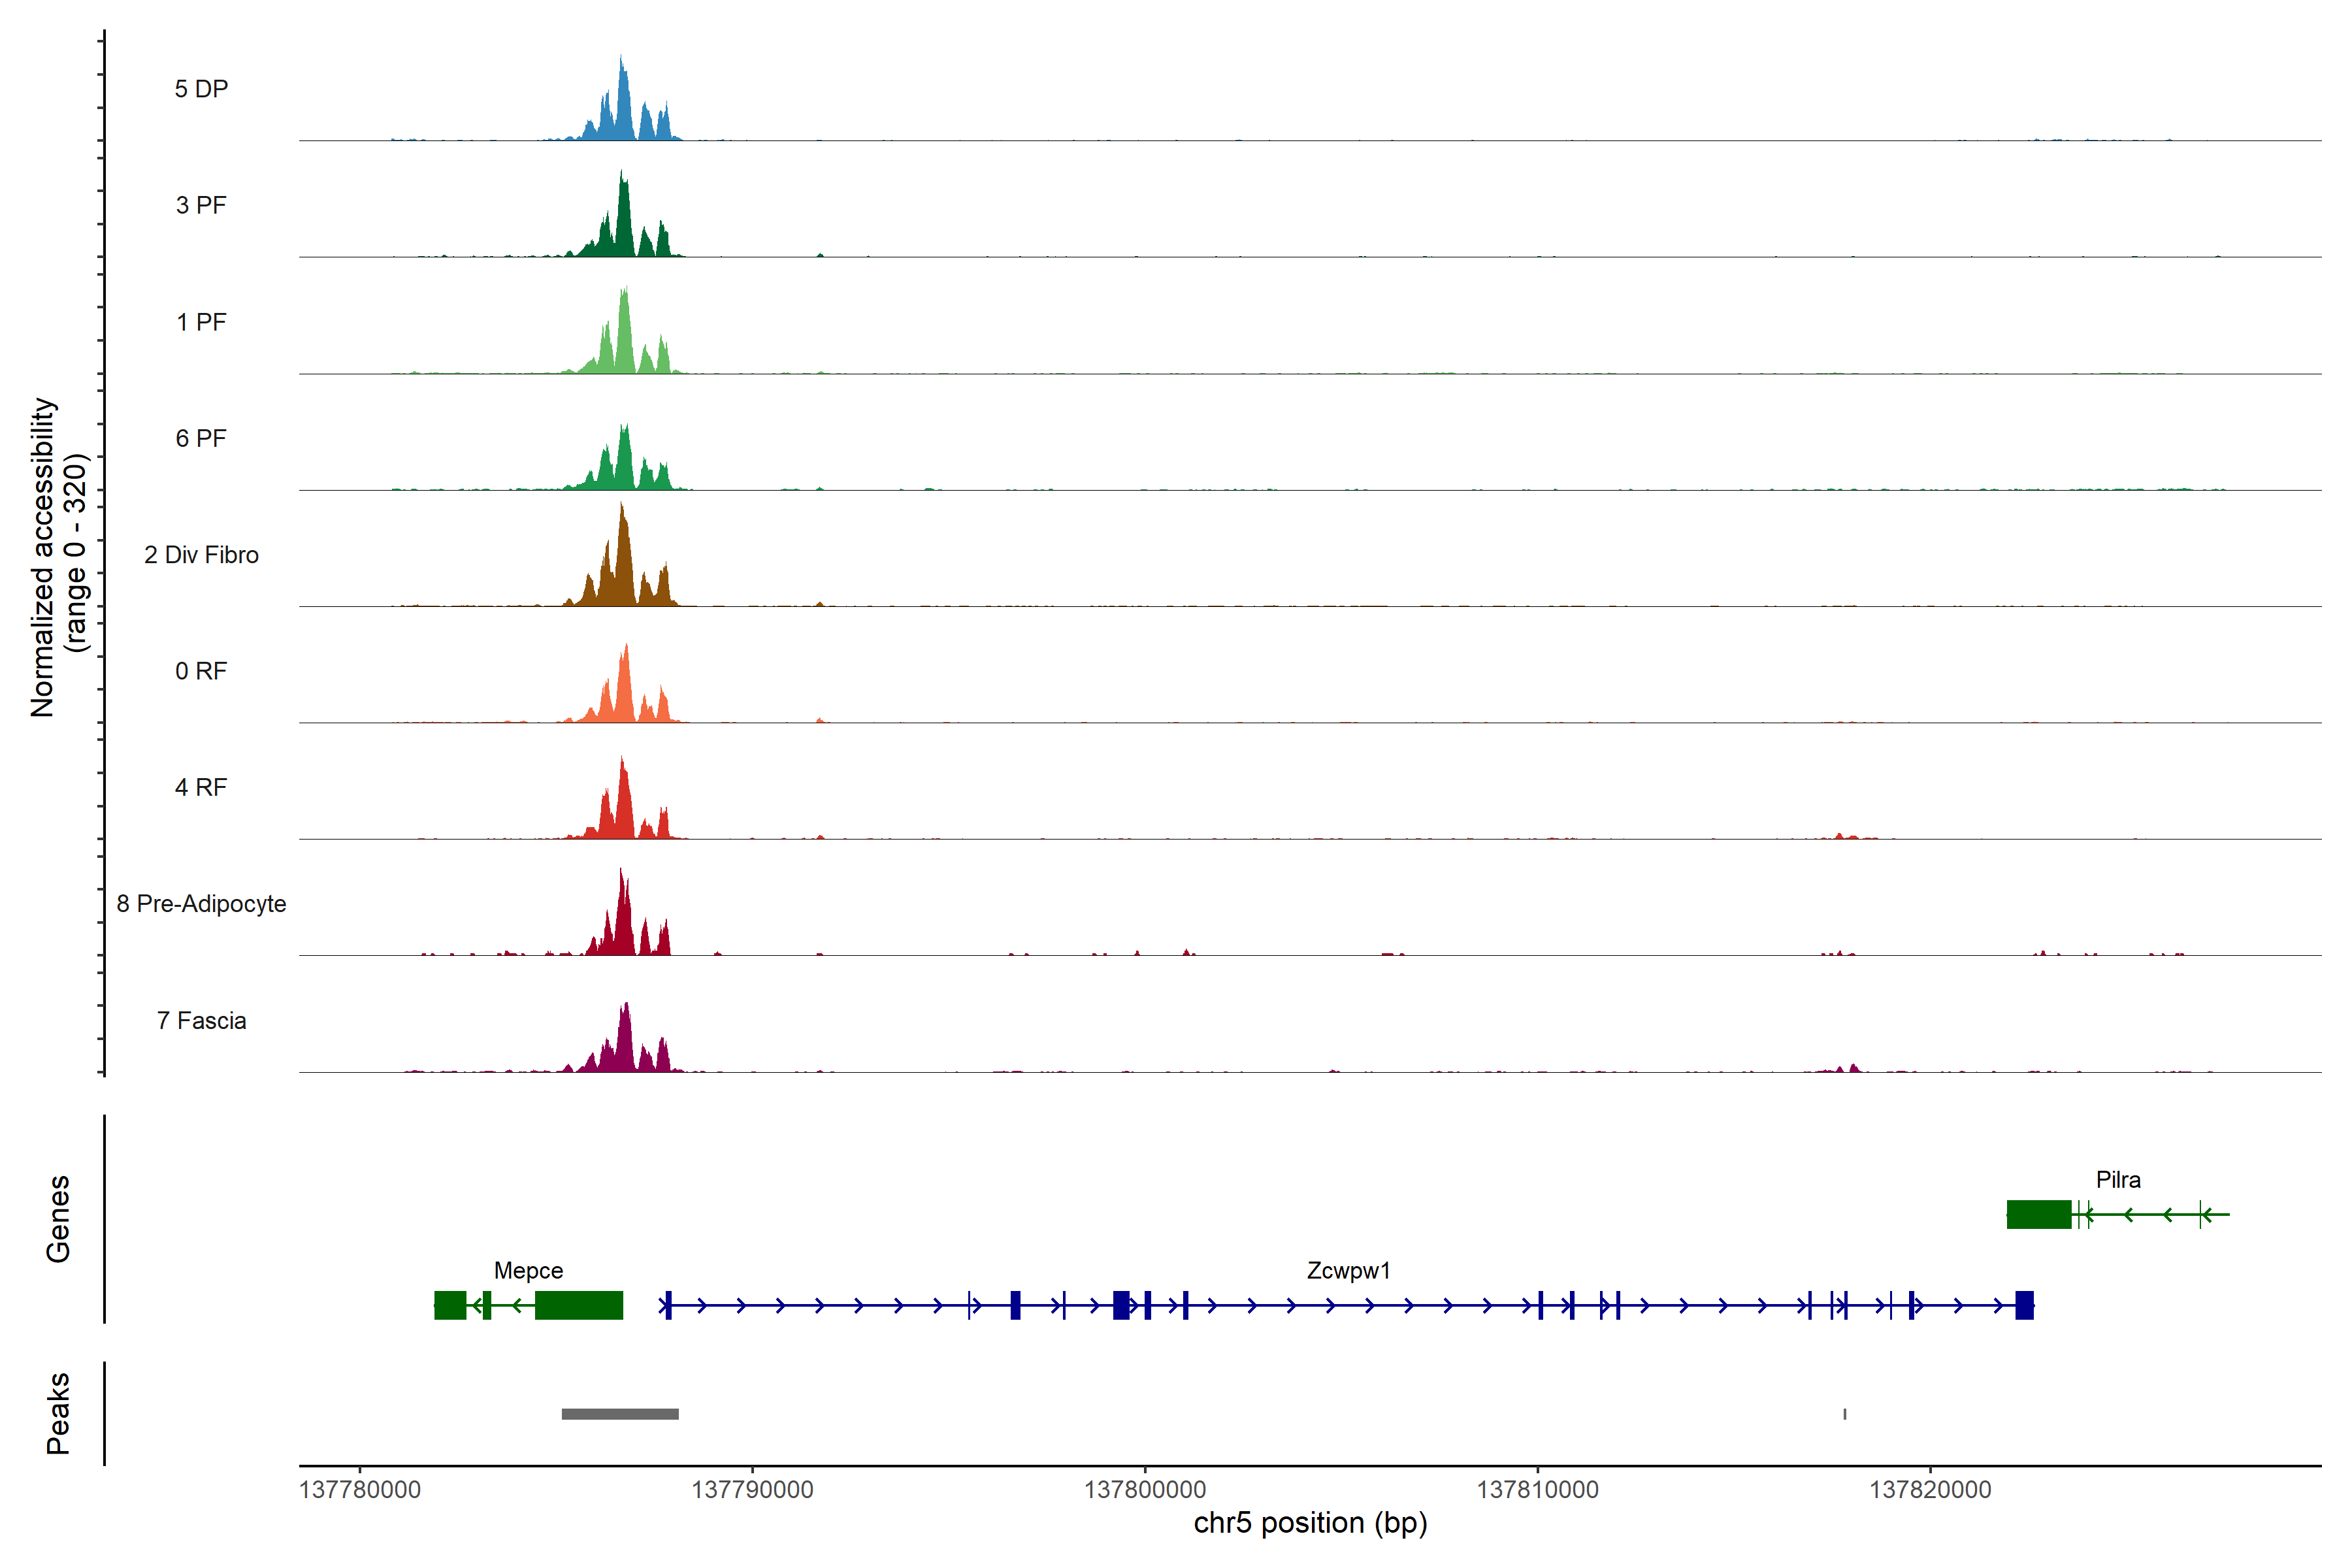Screen dimensions: 2352x1568
Task: Click the wide gray peak region bar
Action: click(620, 1414)
